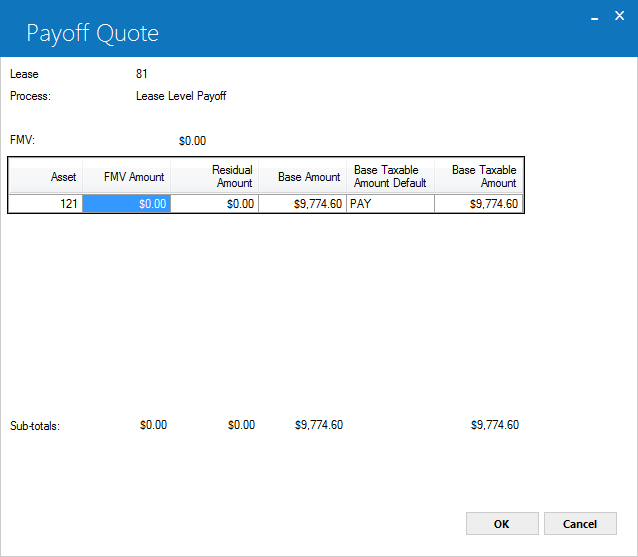Click the Lease Level Payoff process text
638x557 pixels.
tap(181, 96)
